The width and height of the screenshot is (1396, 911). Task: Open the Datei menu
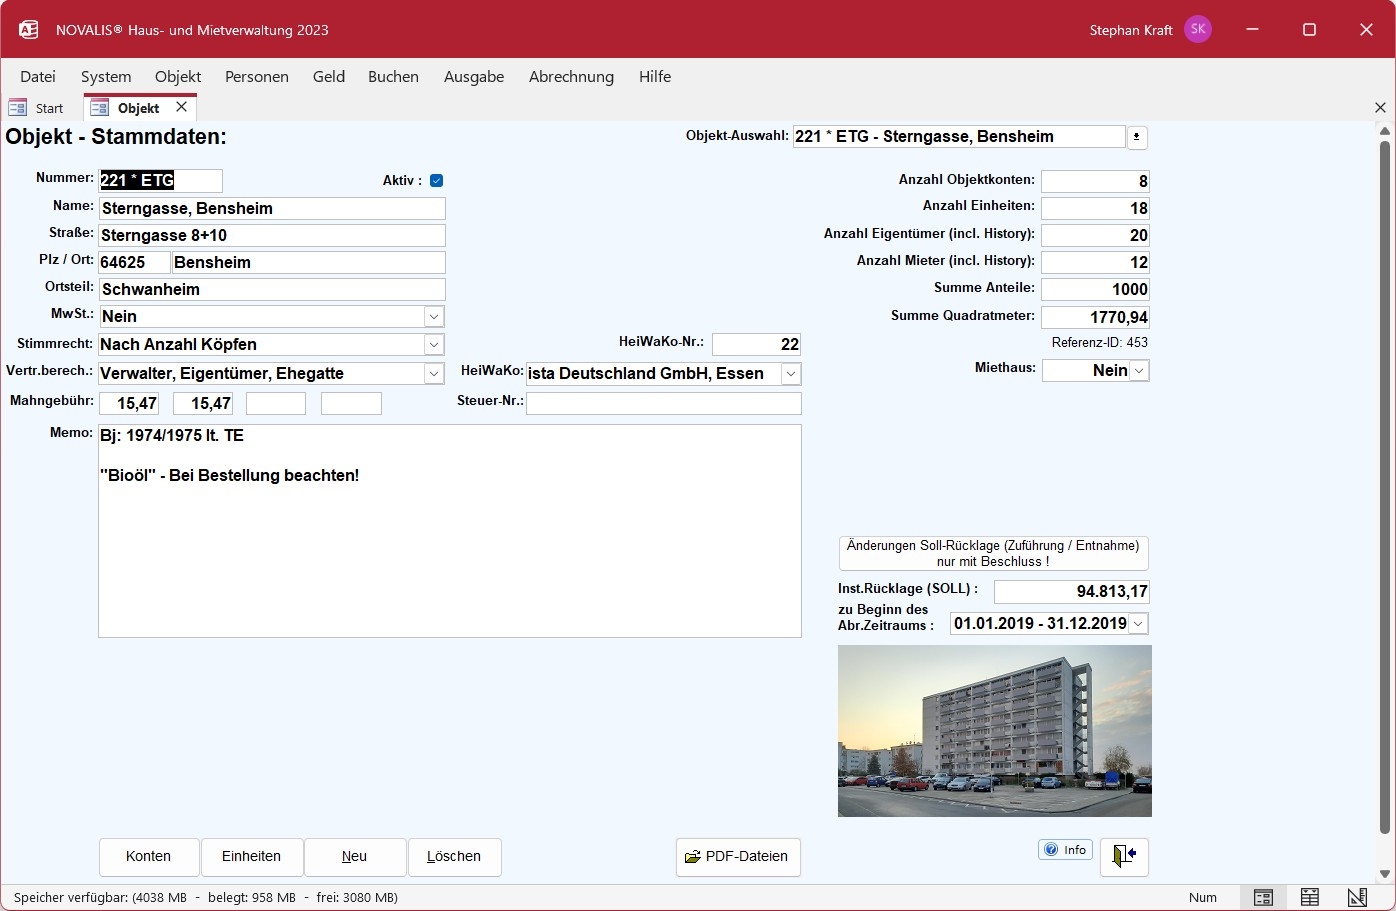(38, 76)
